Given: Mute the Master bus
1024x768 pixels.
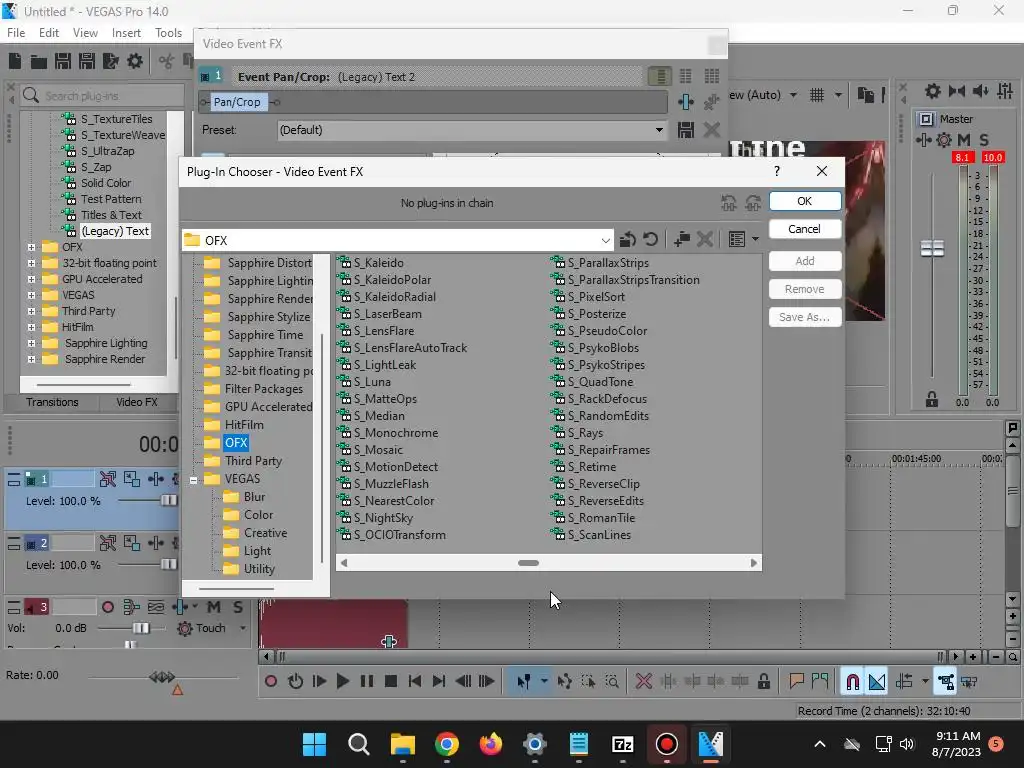Looking at the screenshot, I should point(964,140).
